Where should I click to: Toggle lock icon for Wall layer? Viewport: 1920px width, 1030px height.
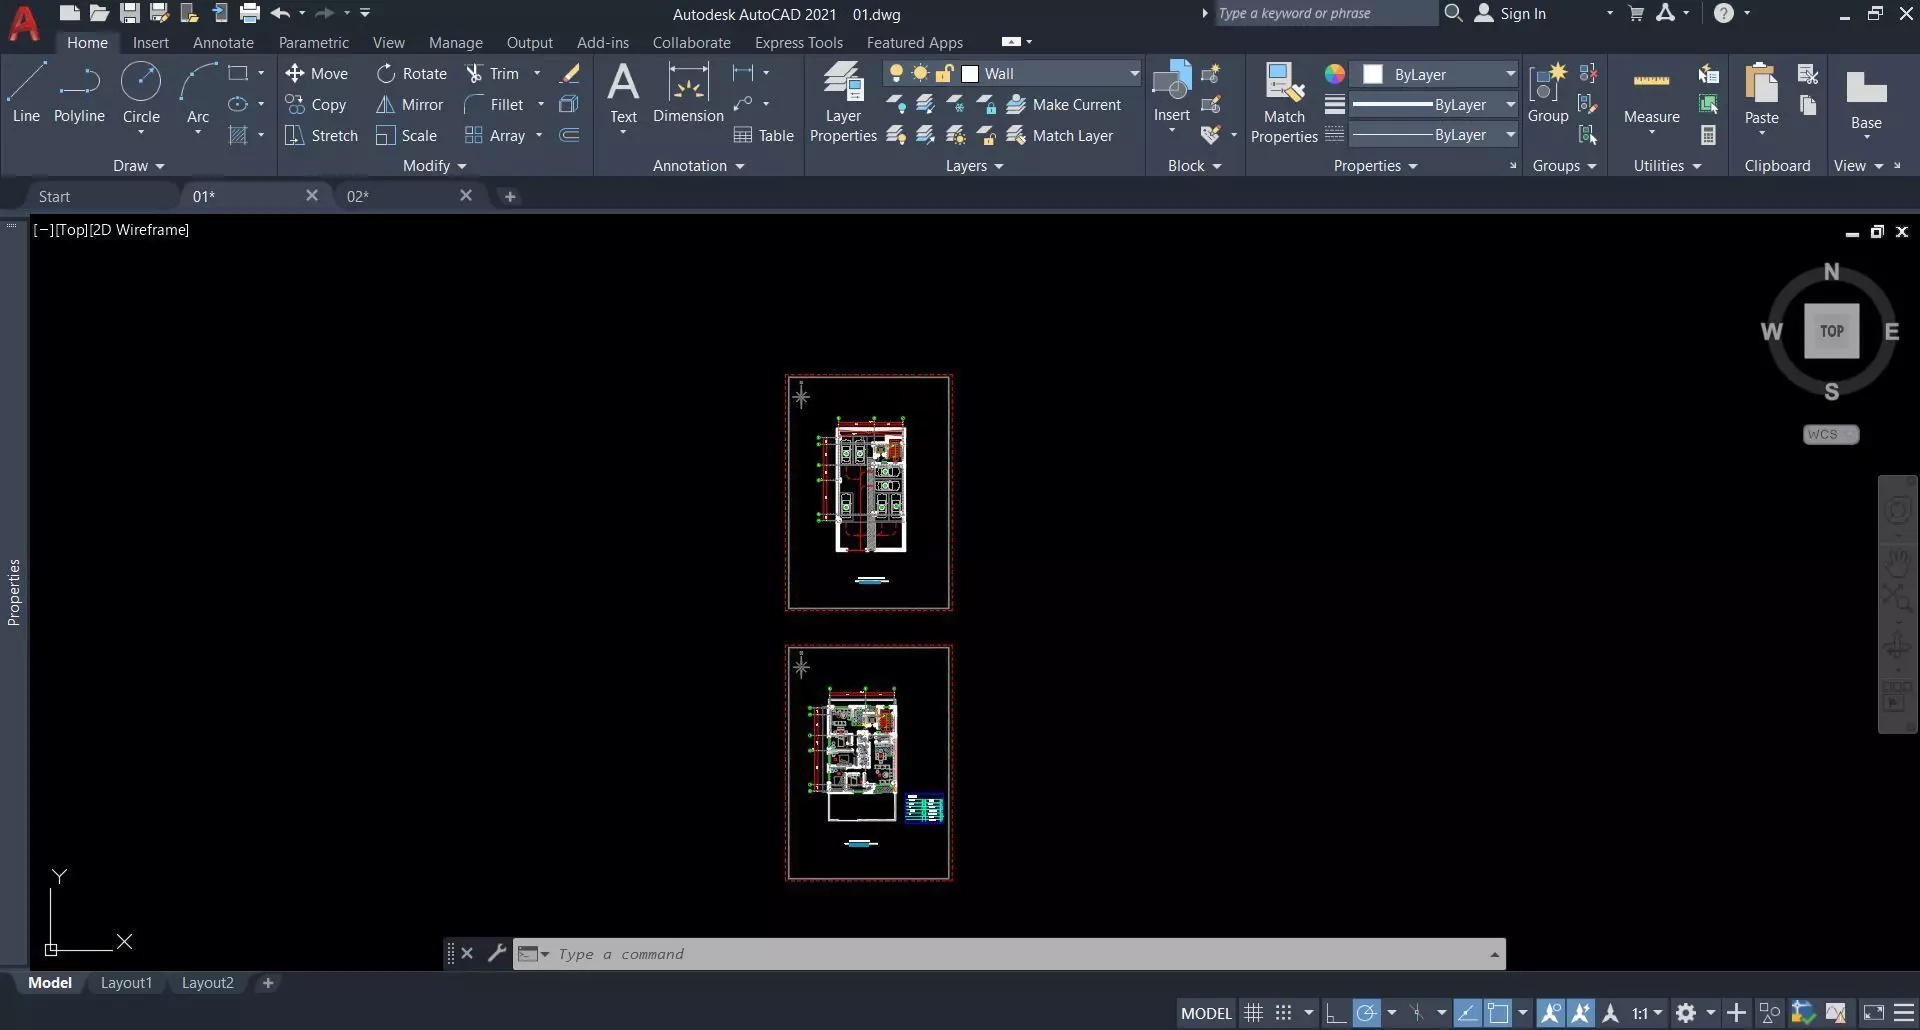pyautogui.click(x=944, y=73)
